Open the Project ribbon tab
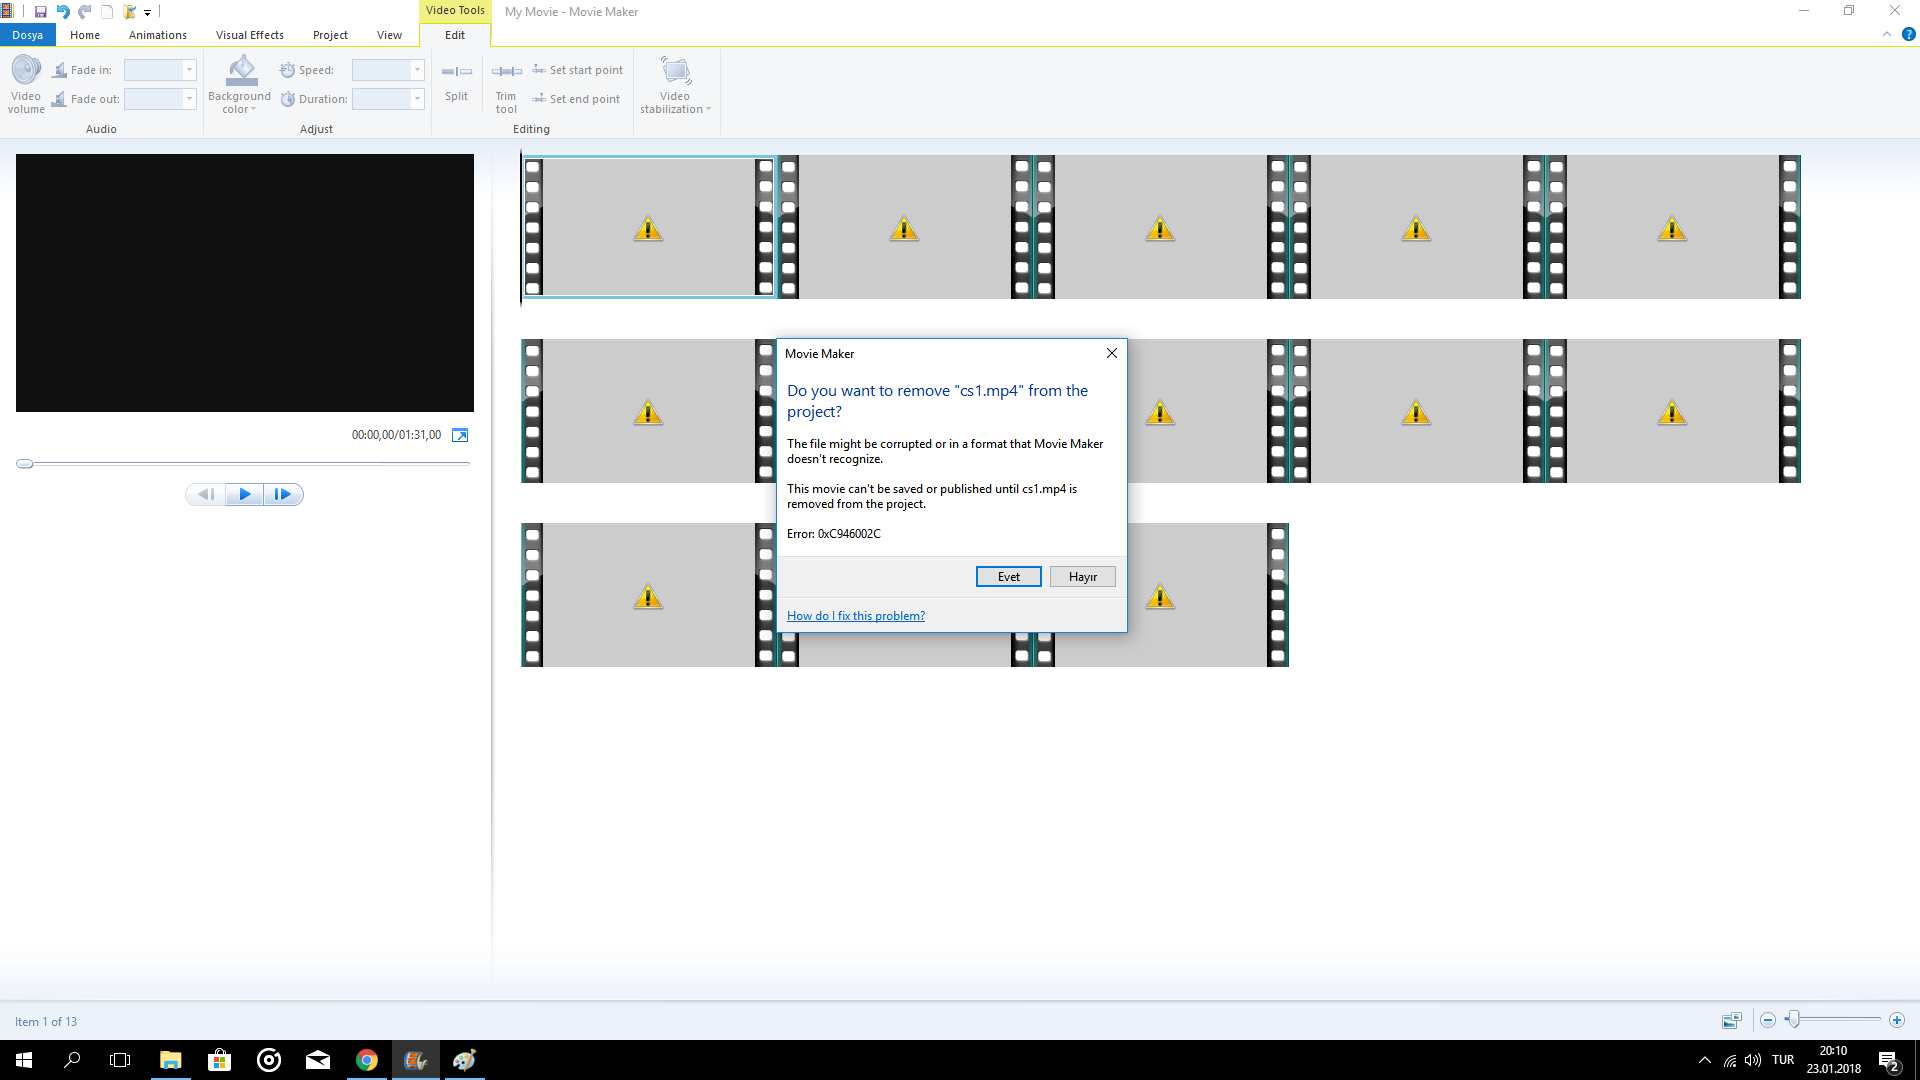This screenshot has height=1080, width=1920. pyautogui.click(x=330, y=35)
